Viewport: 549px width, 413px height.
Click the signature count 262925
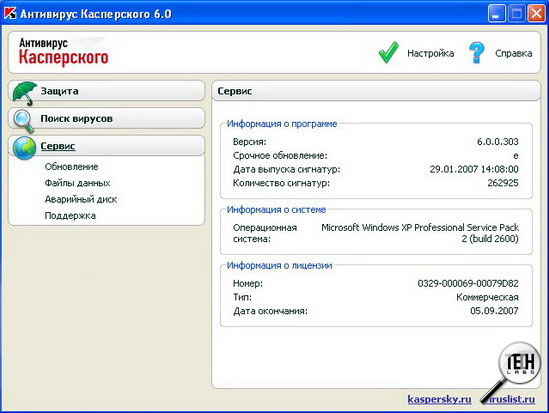[x=503, y=183]
